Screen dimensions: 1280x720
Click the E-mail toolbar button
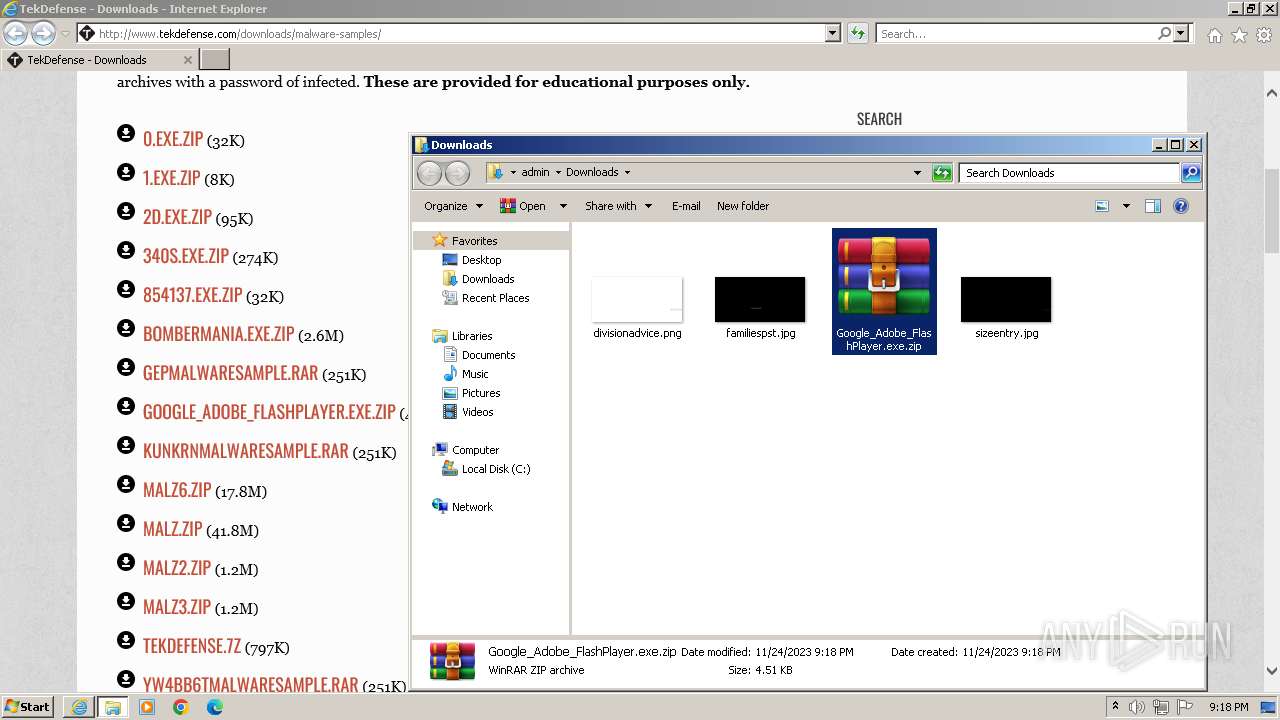pos(686,206)
